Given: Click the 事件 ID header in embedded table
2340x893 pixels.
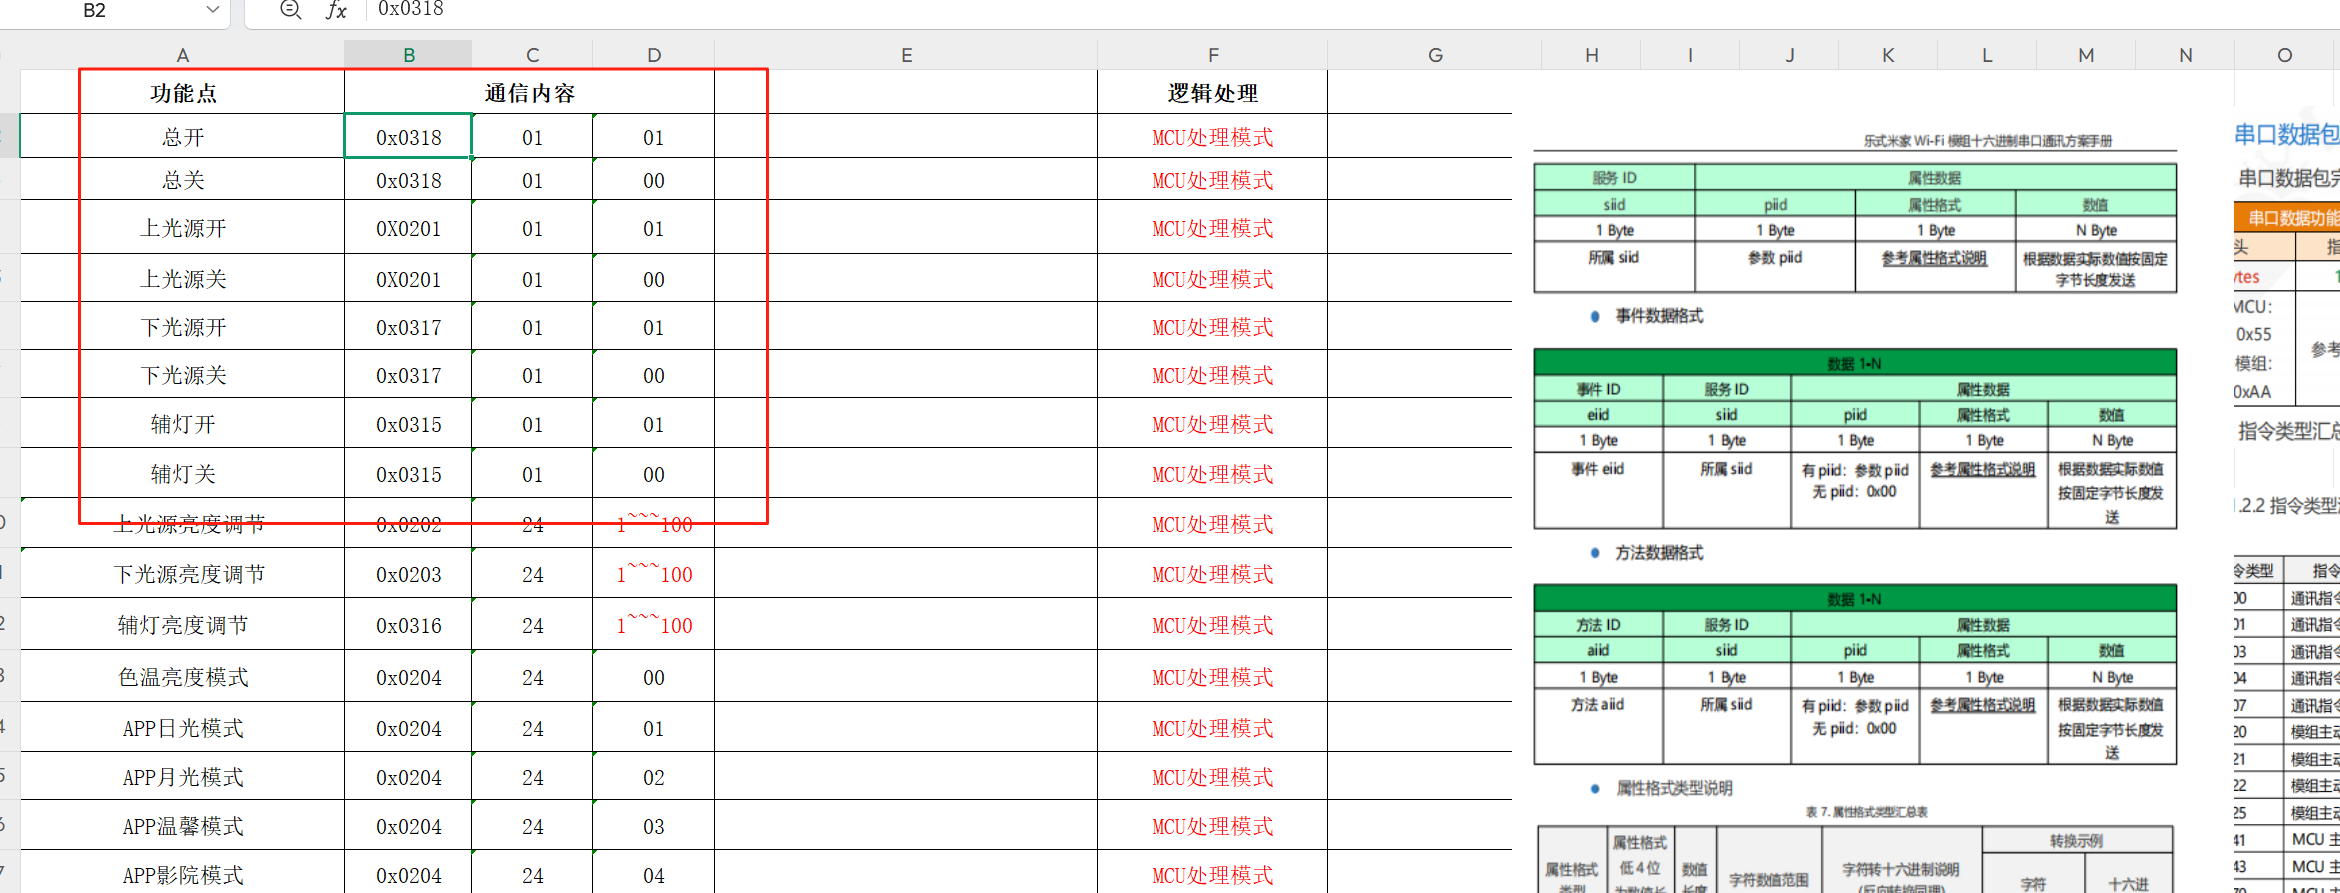Looking at the screenshot, I should [1598, 390].
